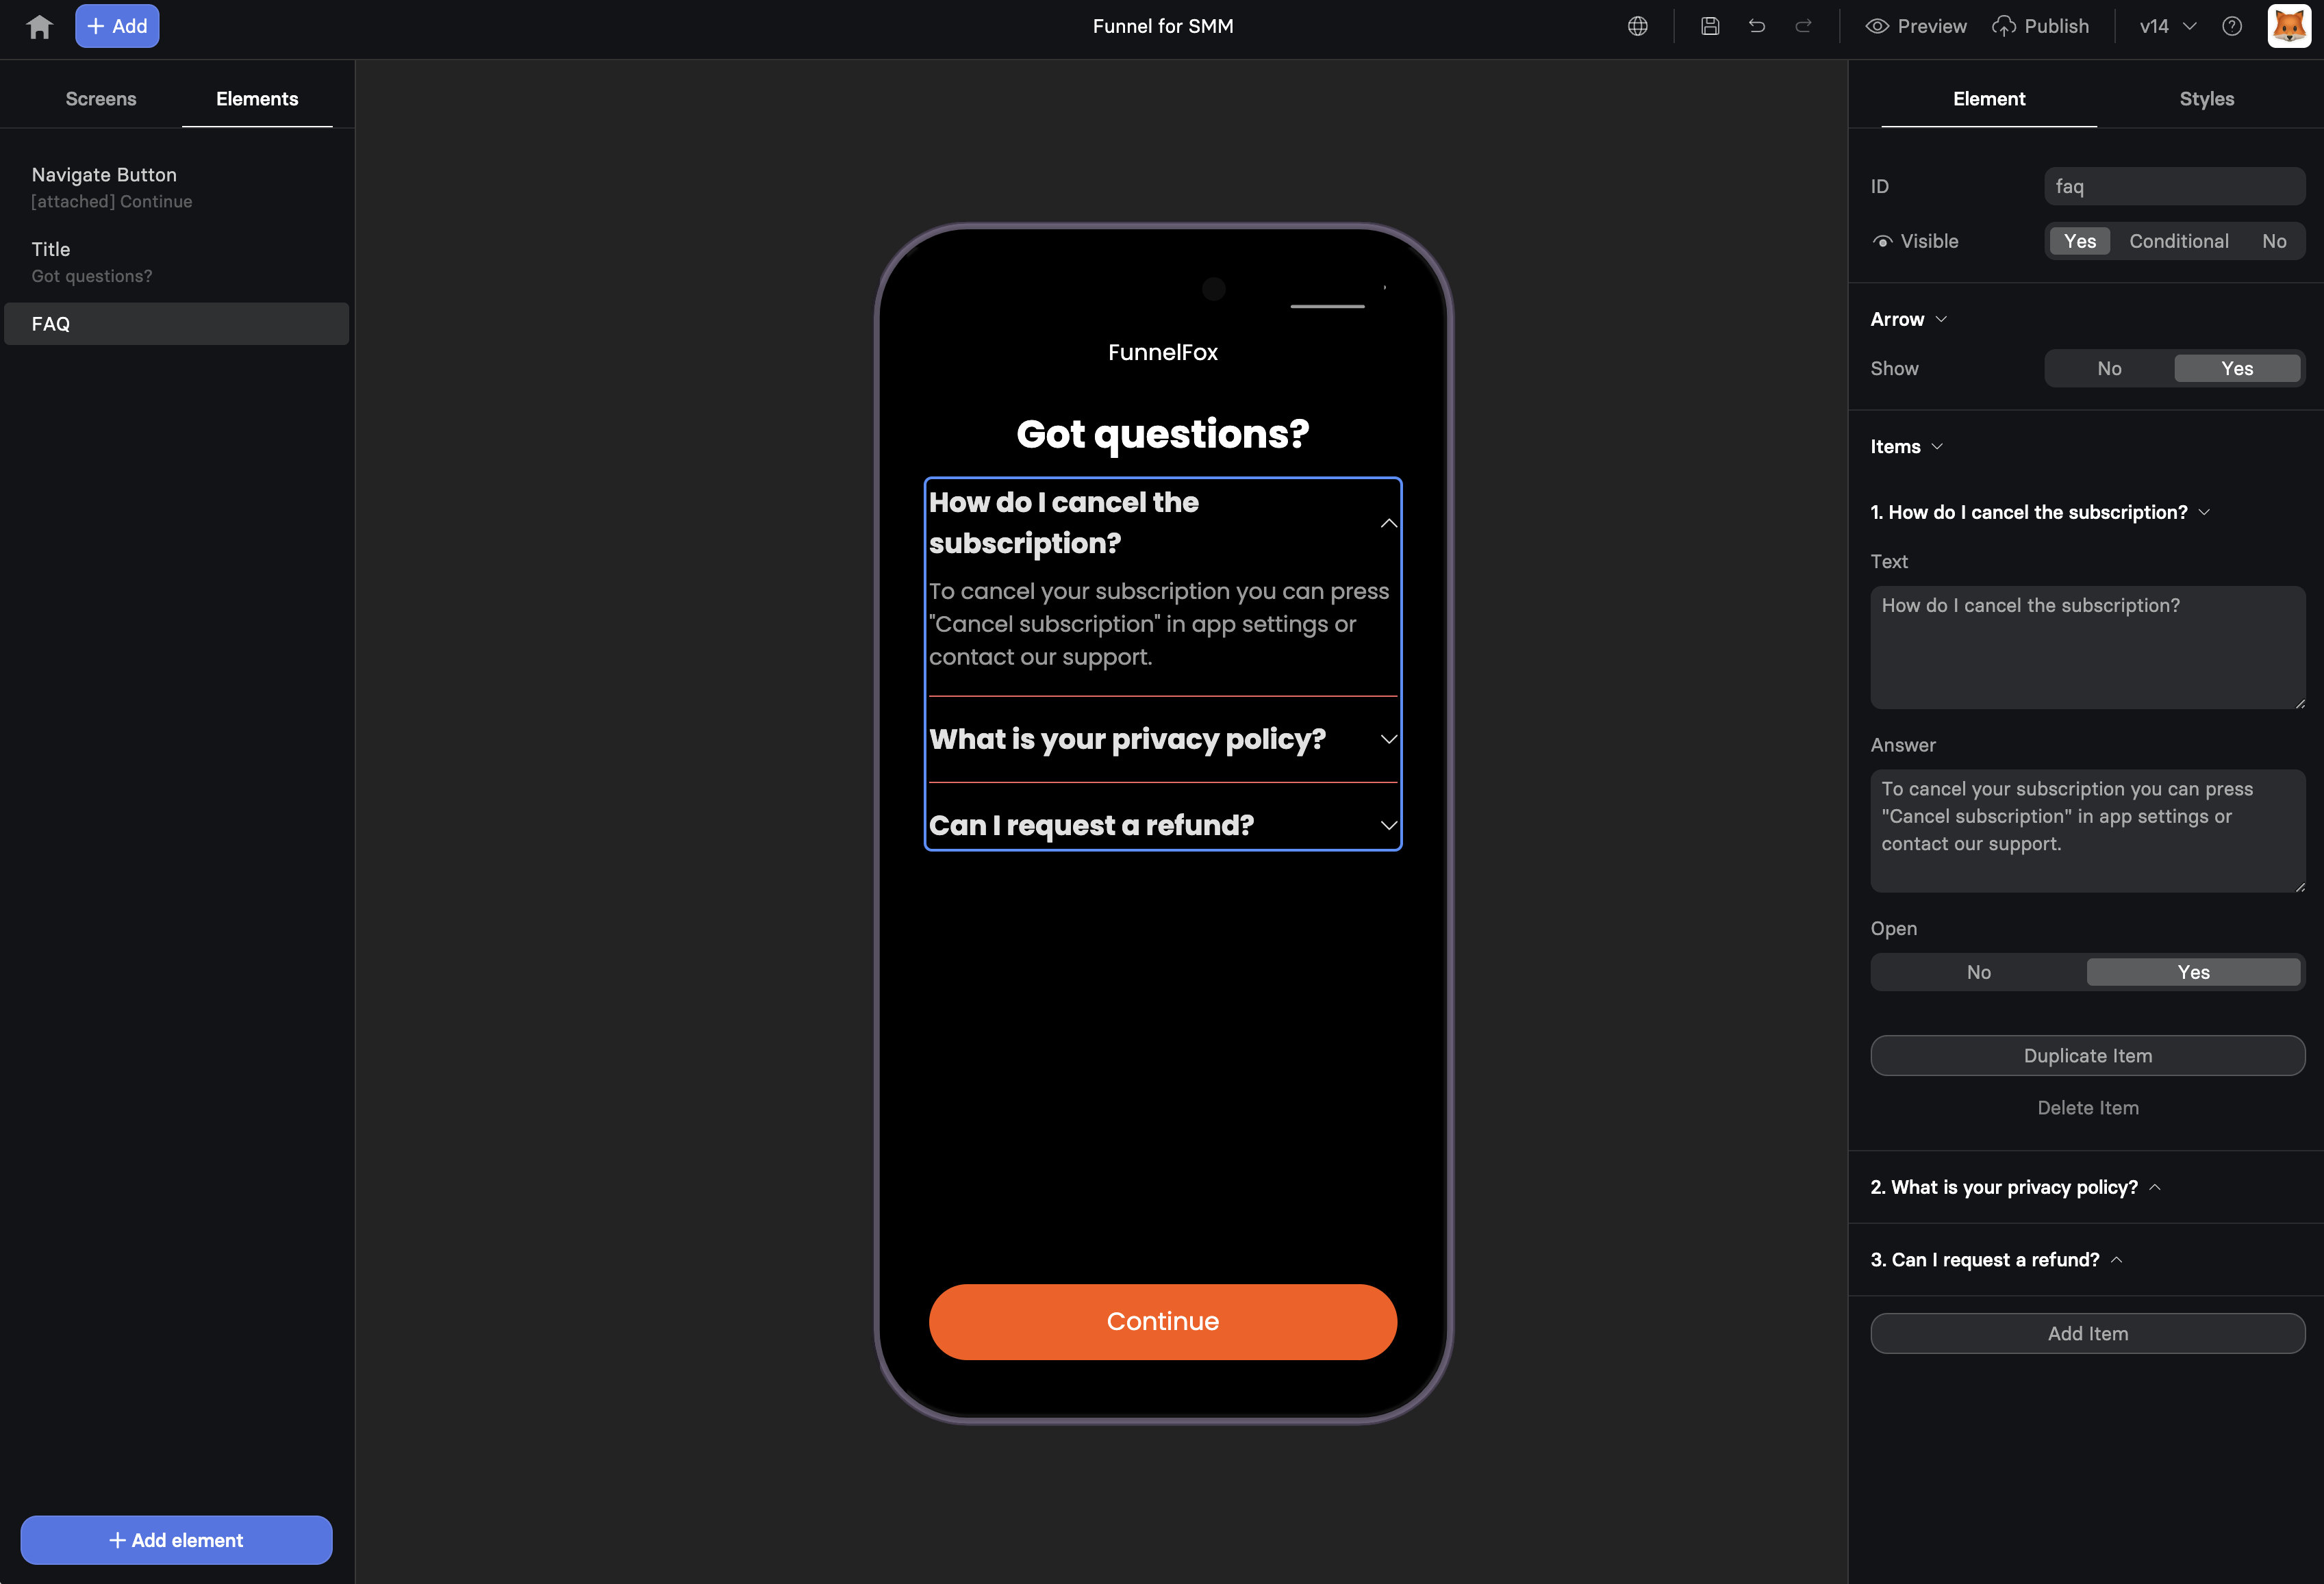Open Preview of the funnel

click(1916, 26)
